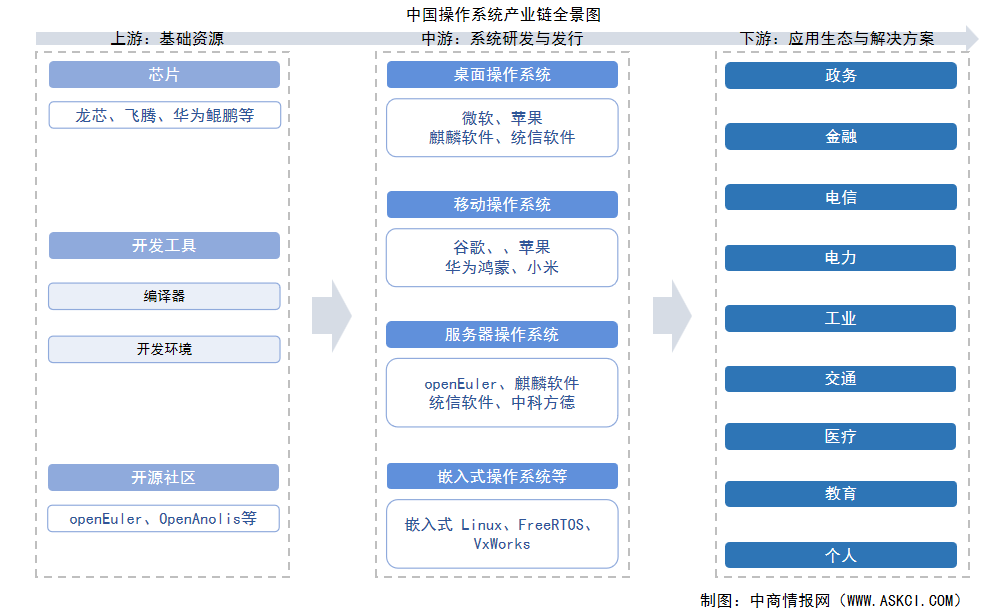Click the 开源社区 header

click(x=163, y=477)
